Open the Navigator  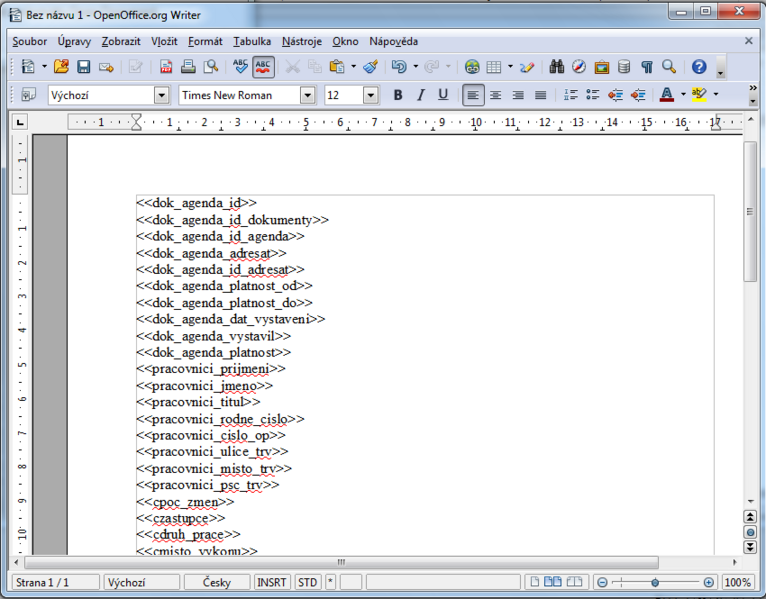tap(579, 66)
